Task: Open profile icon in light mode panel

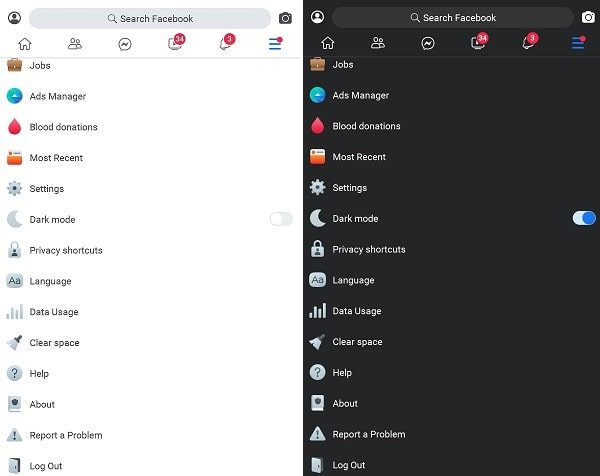Action: 15,18
